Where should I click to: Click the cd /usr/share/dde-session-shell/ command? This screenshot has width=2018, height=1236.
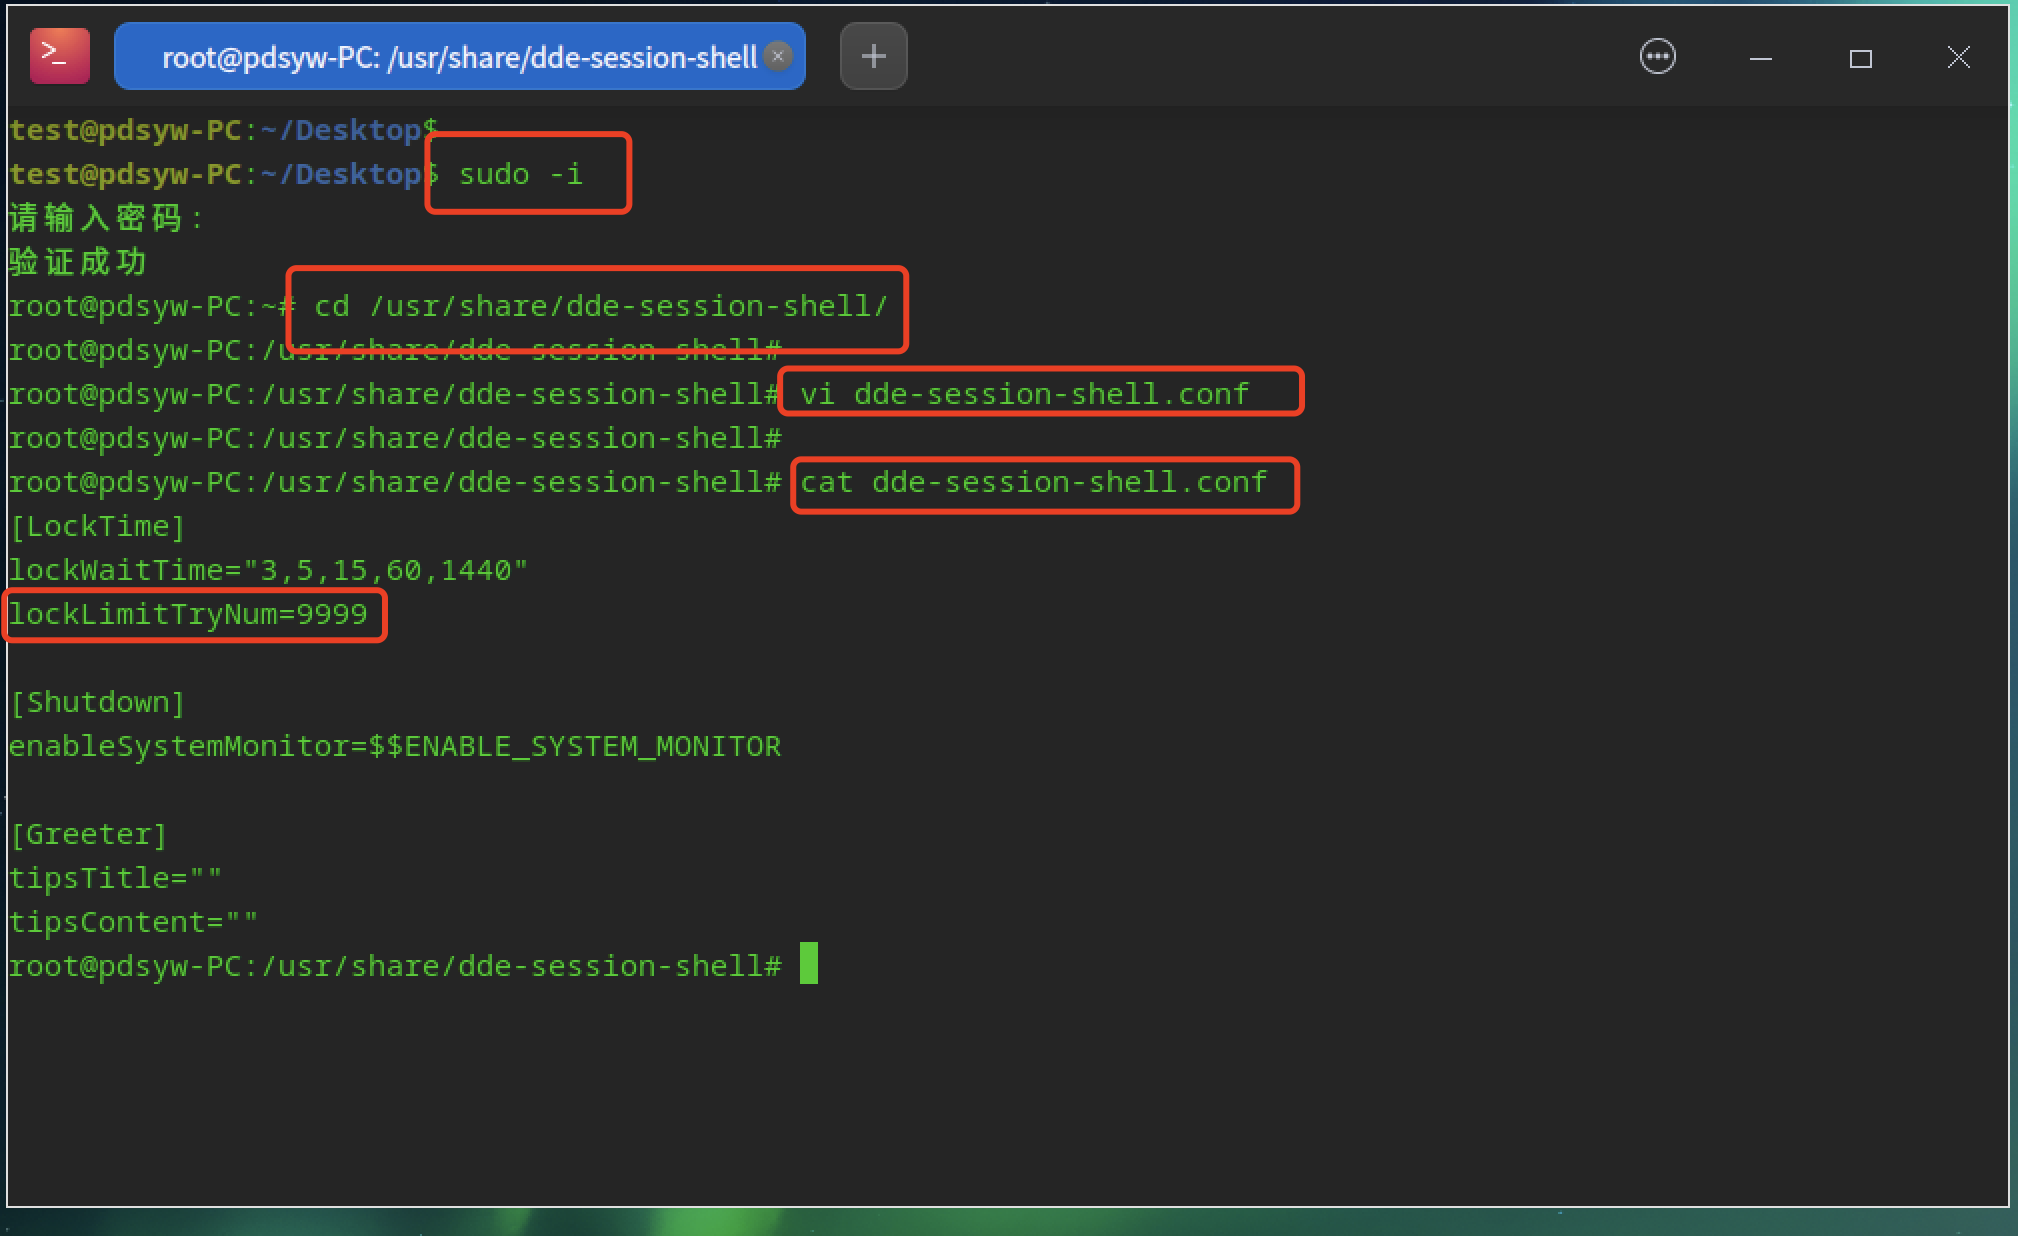pyautogui.click(x=600, y=306)
